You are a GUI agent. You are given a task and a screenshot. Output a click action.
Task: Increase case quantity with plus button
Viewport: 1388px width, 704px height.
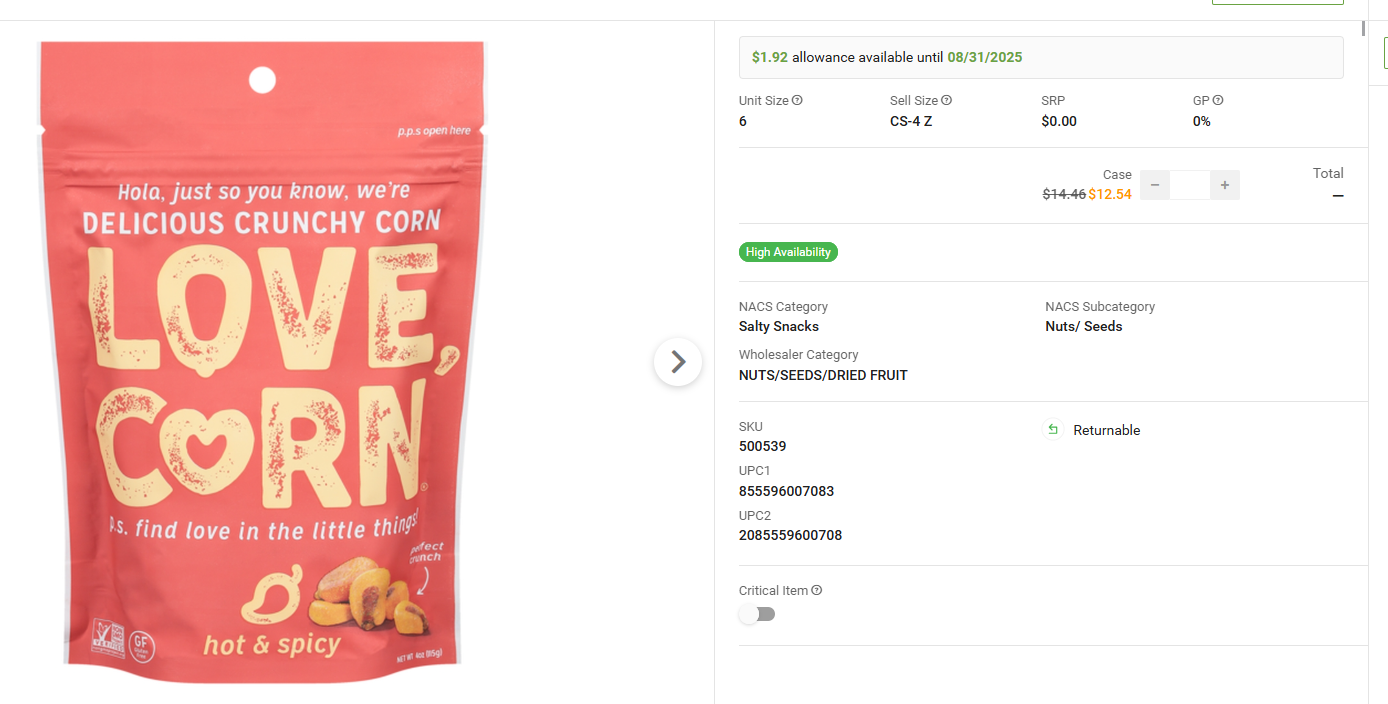(x=1225, y=185)
